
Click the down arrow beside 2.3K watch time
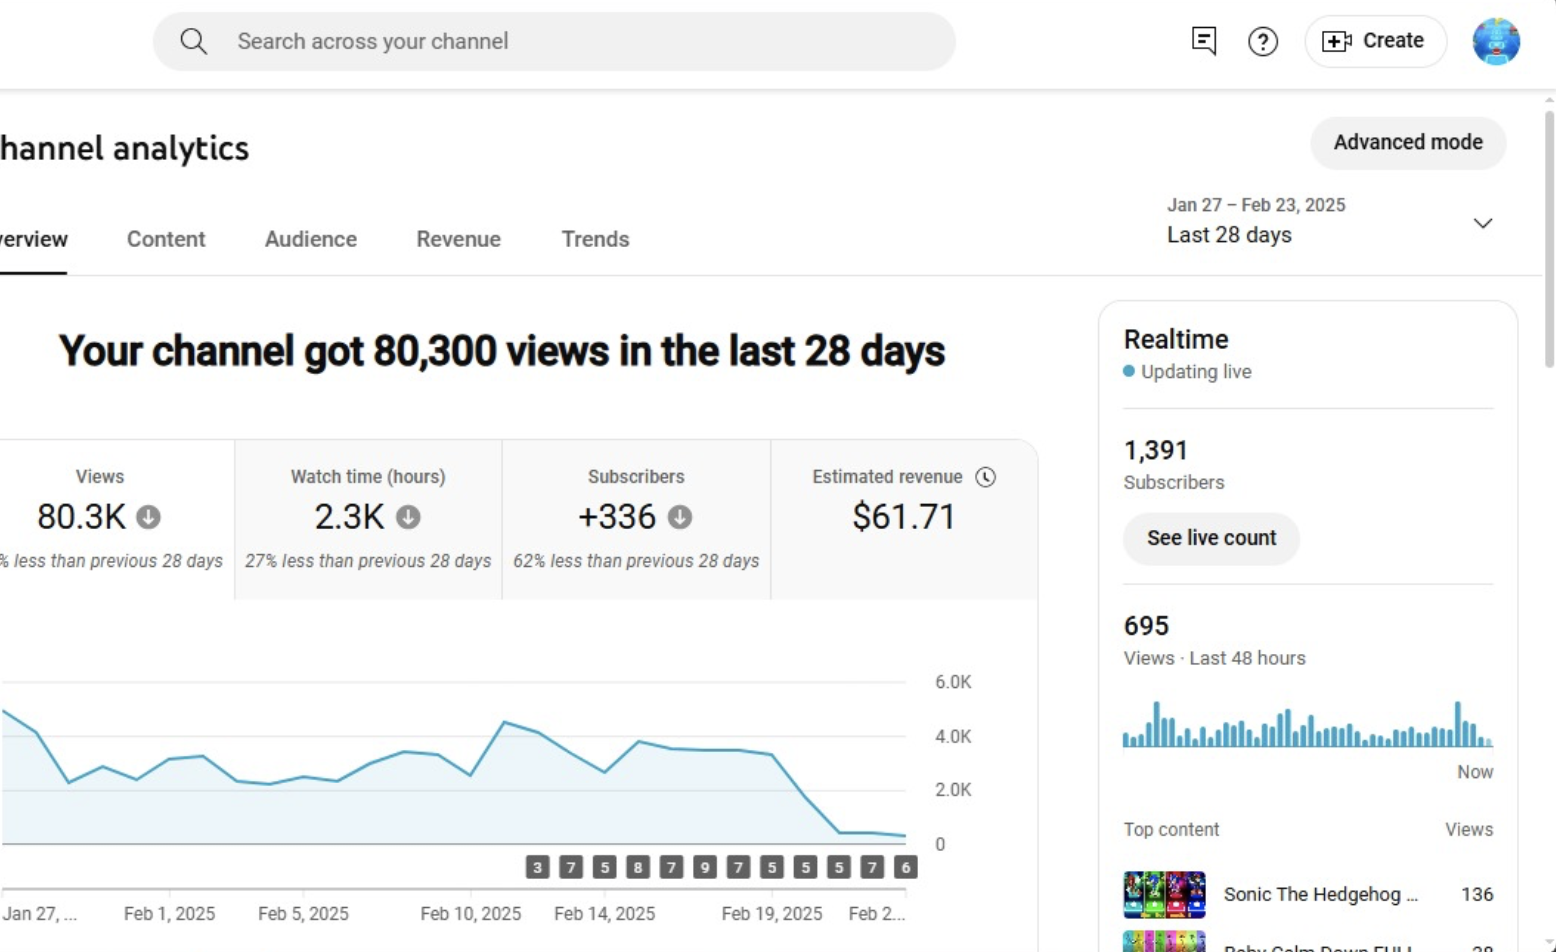(x=408, y=517)
